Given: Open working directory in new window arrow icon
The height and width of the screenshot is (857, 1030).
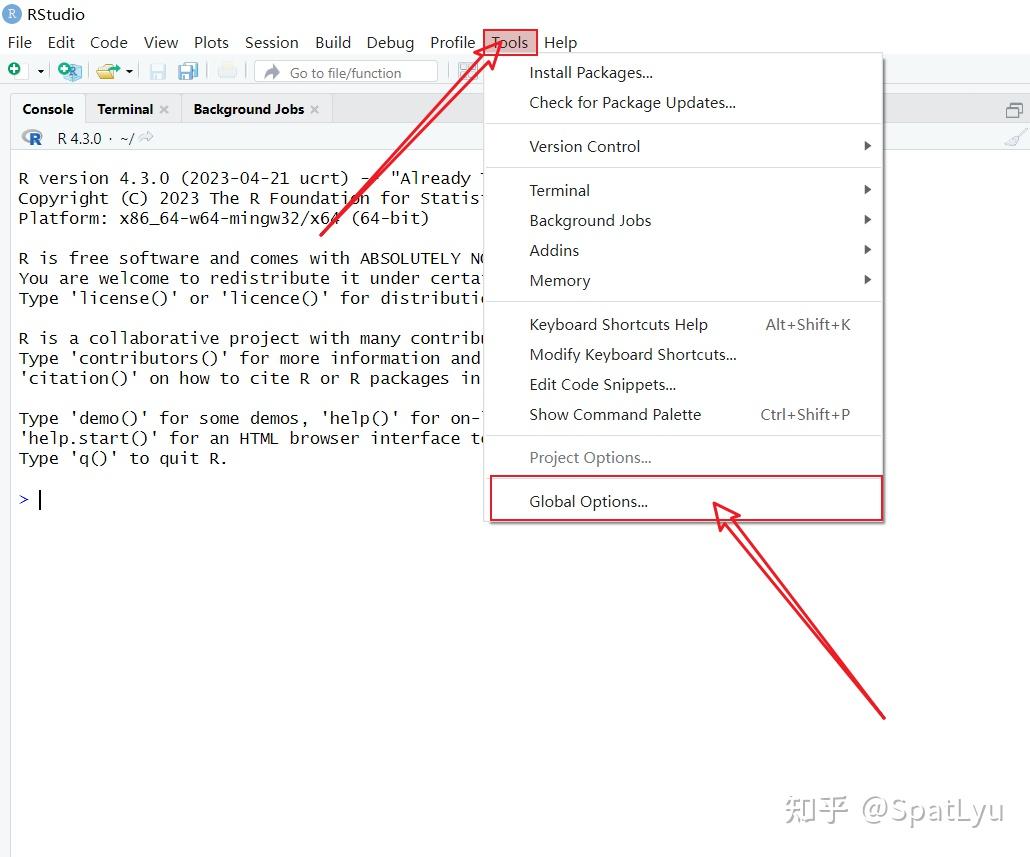Looking at the screenshot, I should 145,137.
